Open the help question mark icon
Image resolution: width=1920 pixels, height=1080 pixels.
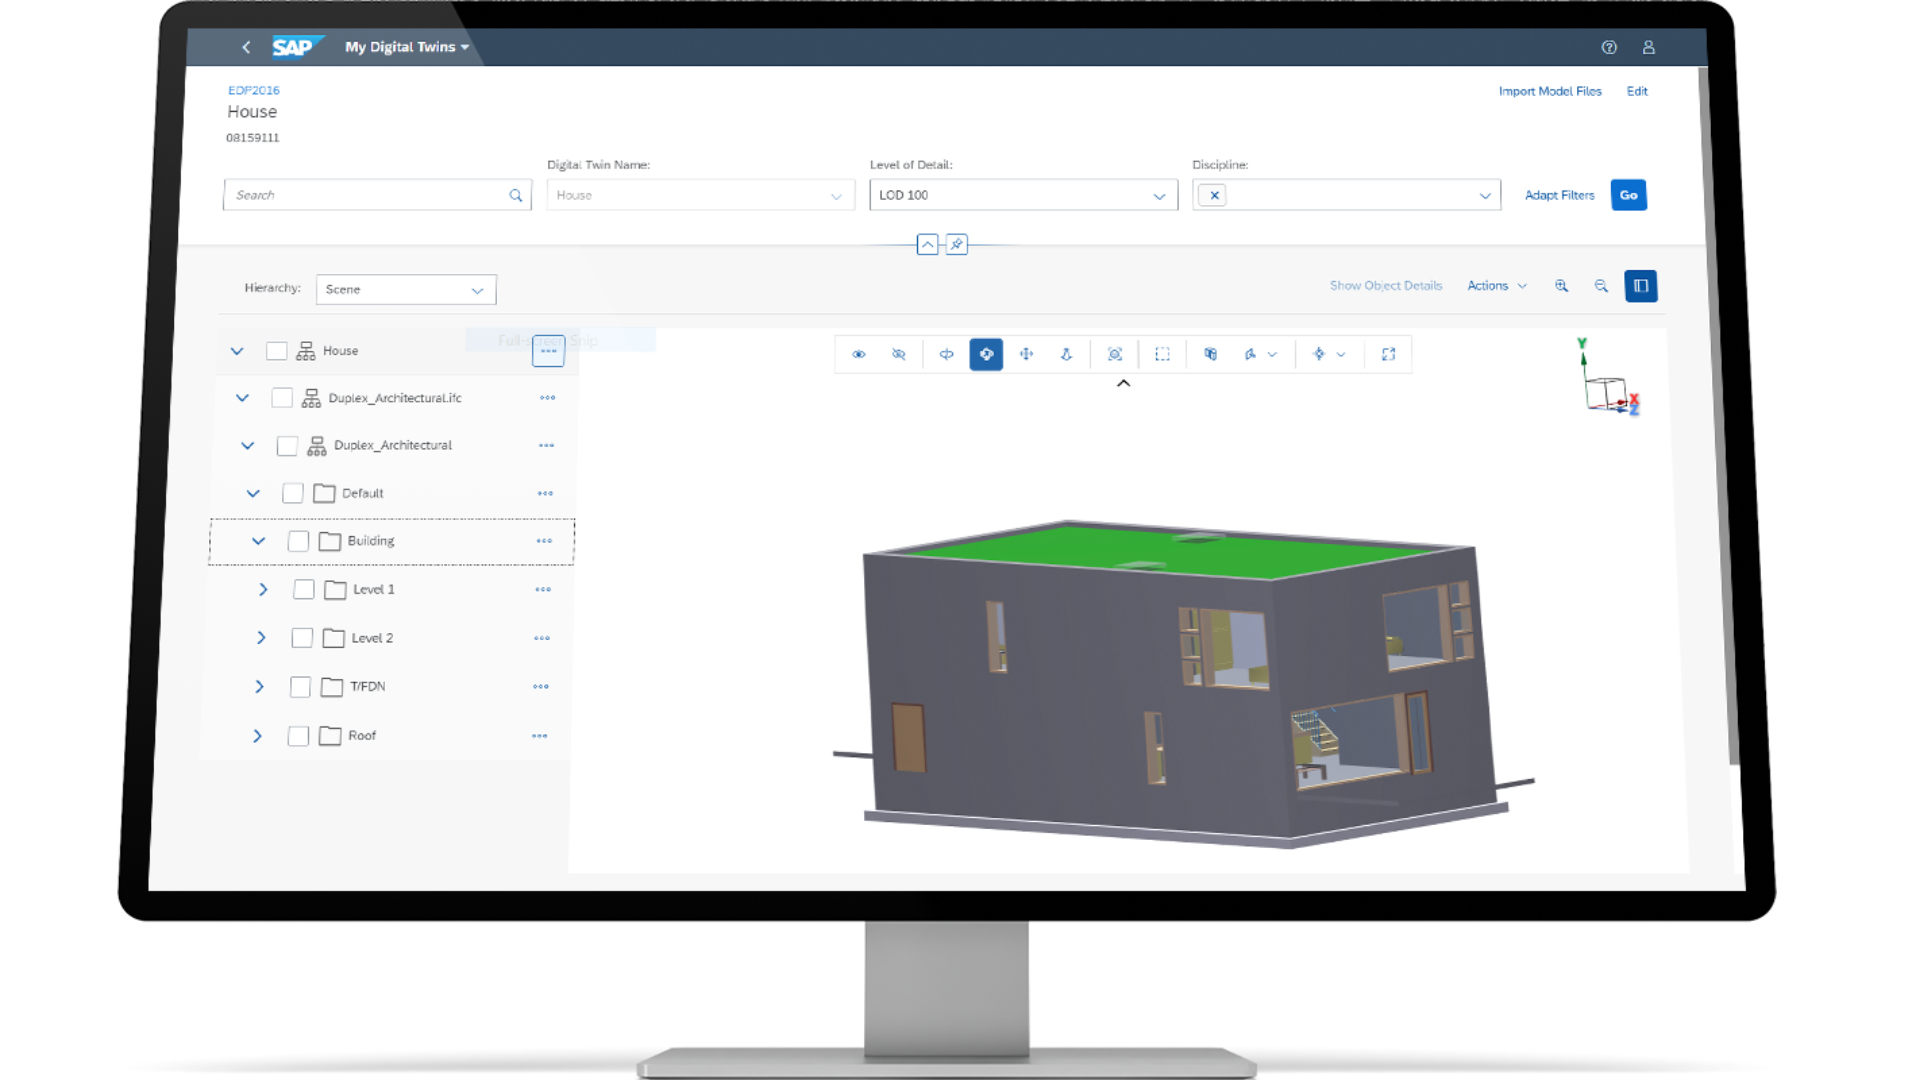1609,47
